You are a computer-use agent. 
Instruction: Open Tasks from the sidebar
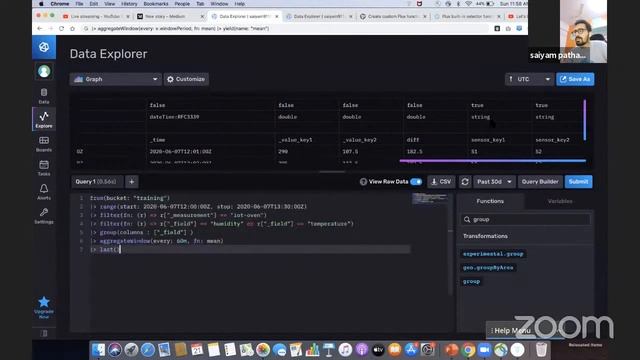tap(44, 168)
